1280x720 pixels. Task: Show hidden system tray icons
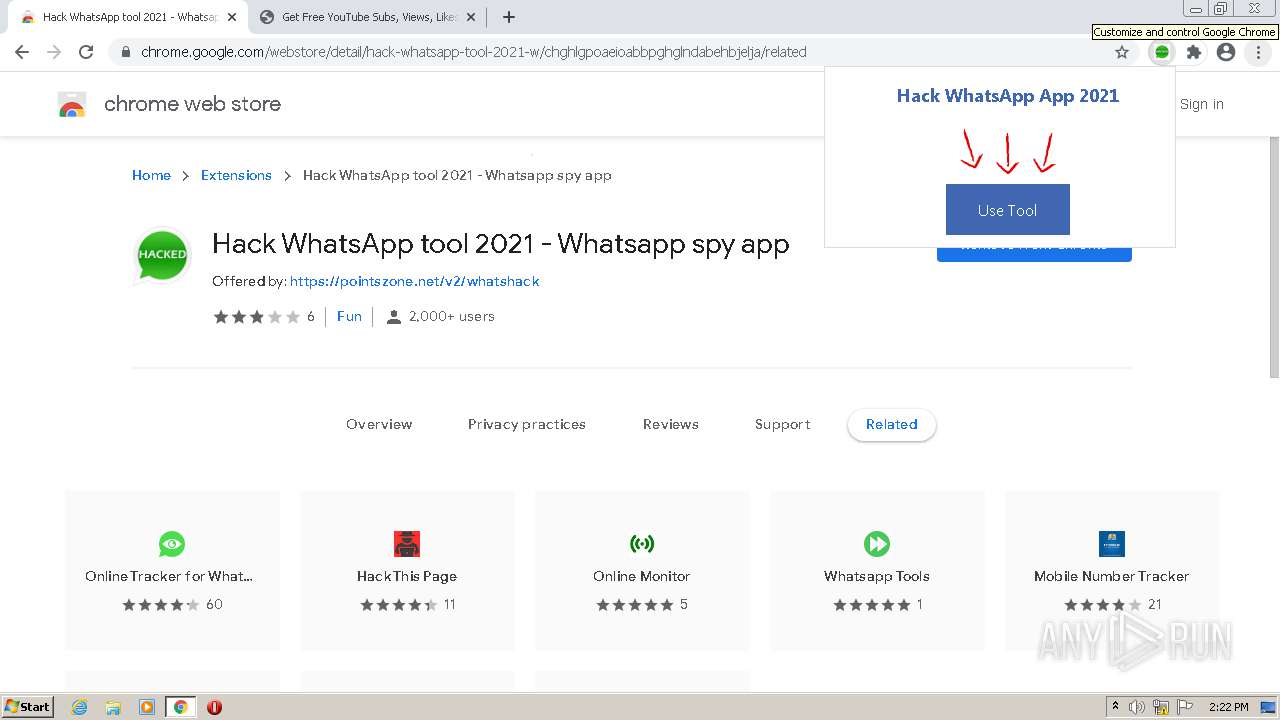click(1115, 707)
